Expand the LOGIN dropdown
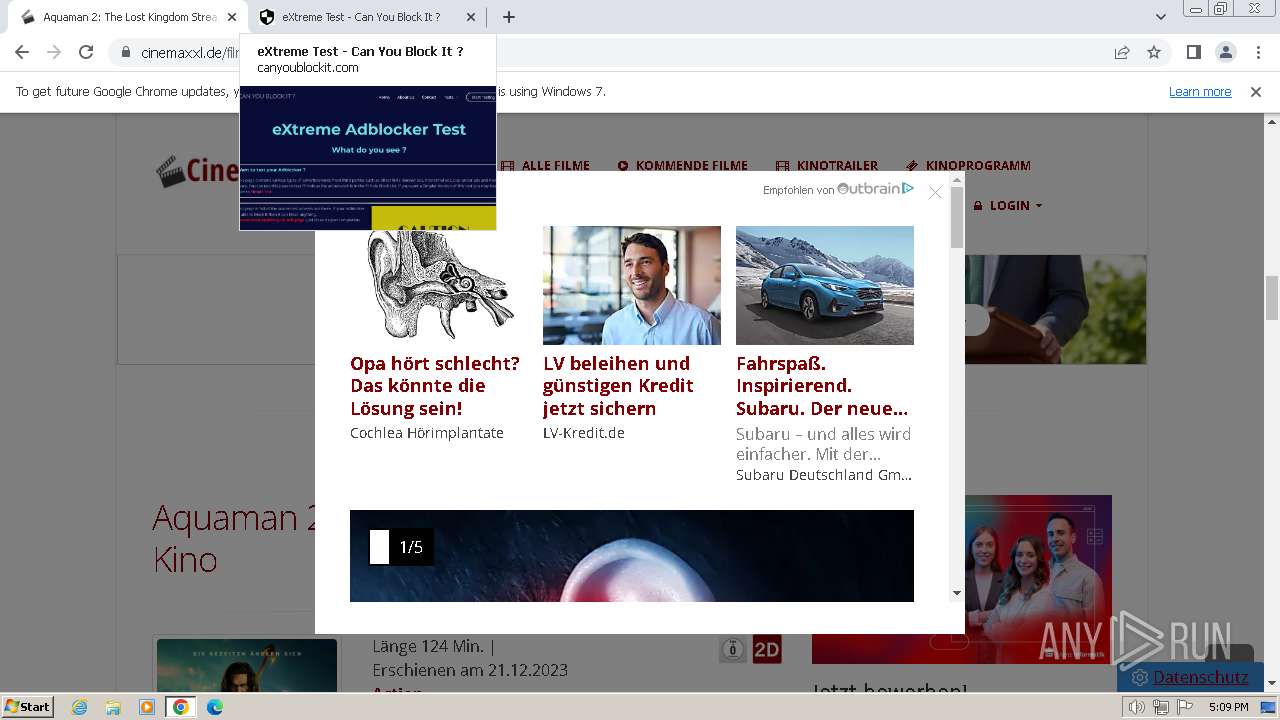 coord(1008,205)
